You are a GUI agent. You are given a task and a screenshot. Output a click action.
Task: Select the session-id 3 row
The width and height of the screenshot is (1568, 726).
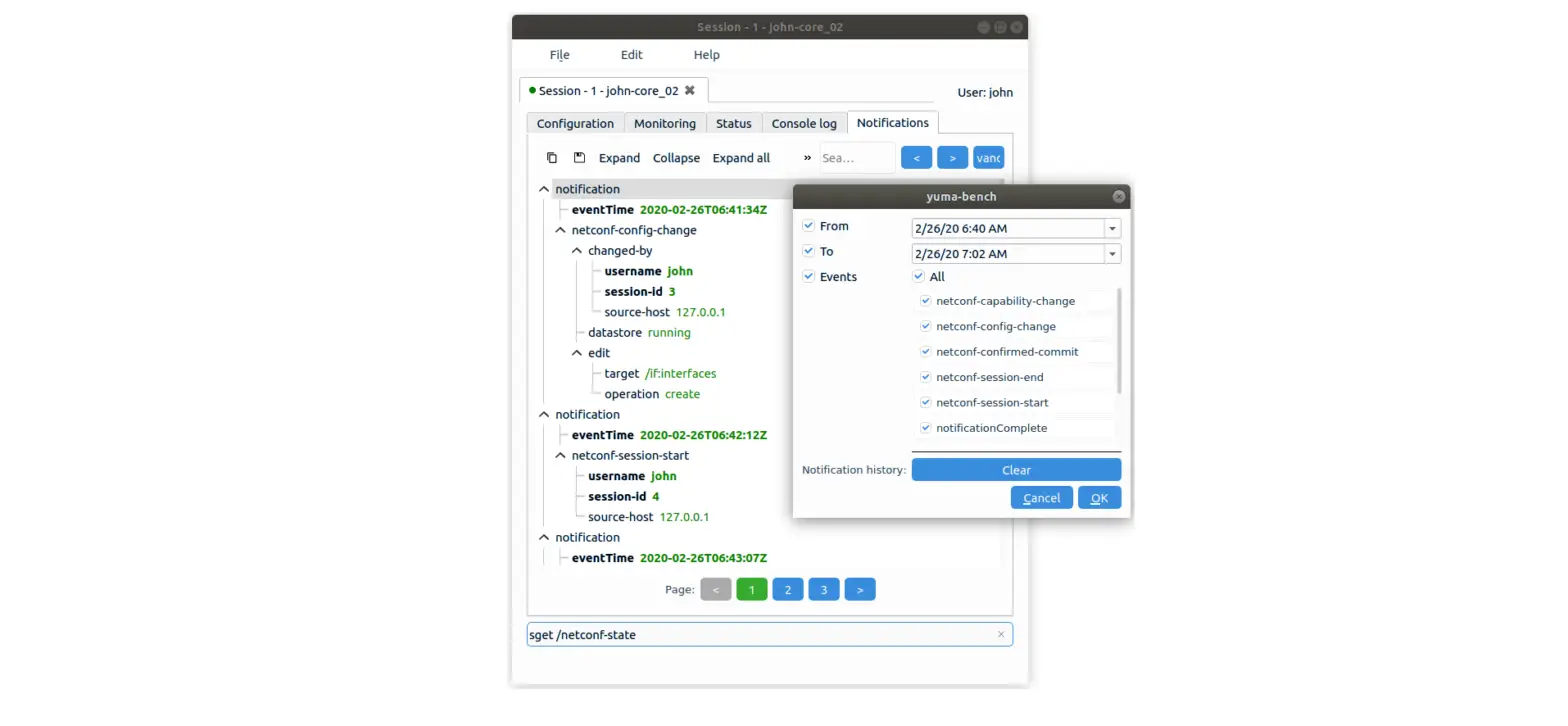[640, 291]
